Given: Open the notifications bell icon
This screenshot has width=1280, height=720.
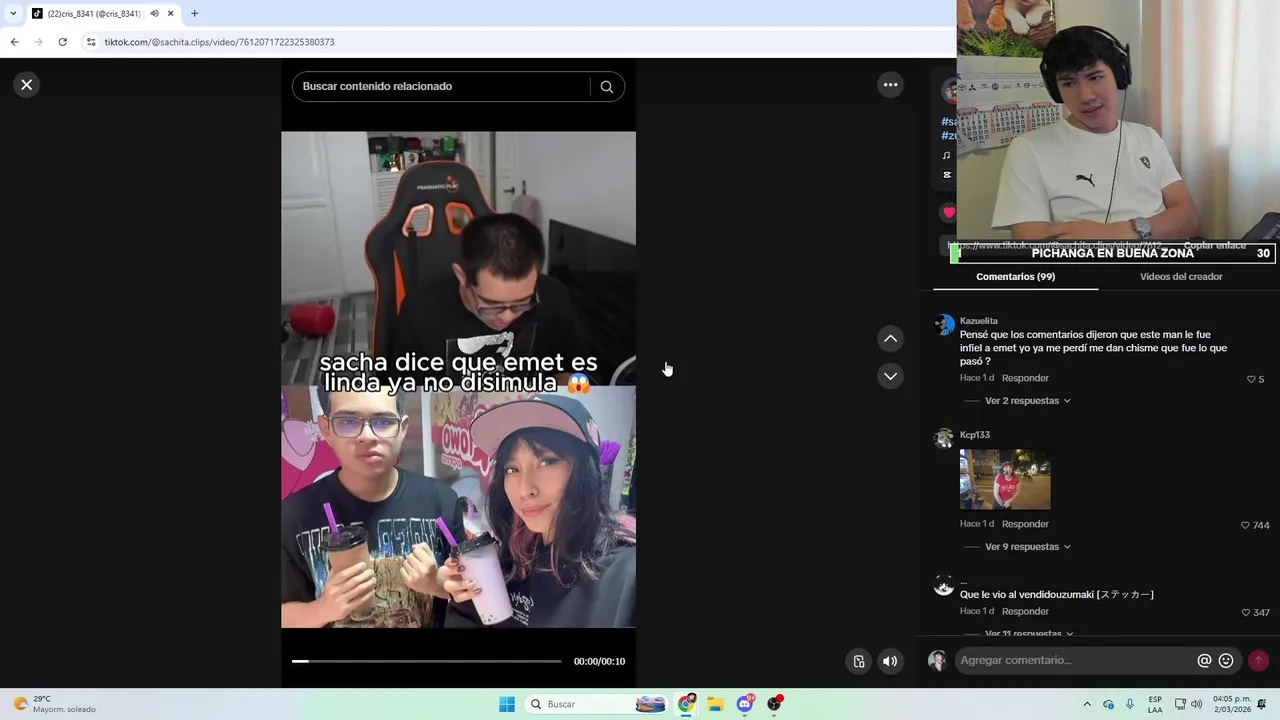Looking at the screenshot, I should 1262,704.
